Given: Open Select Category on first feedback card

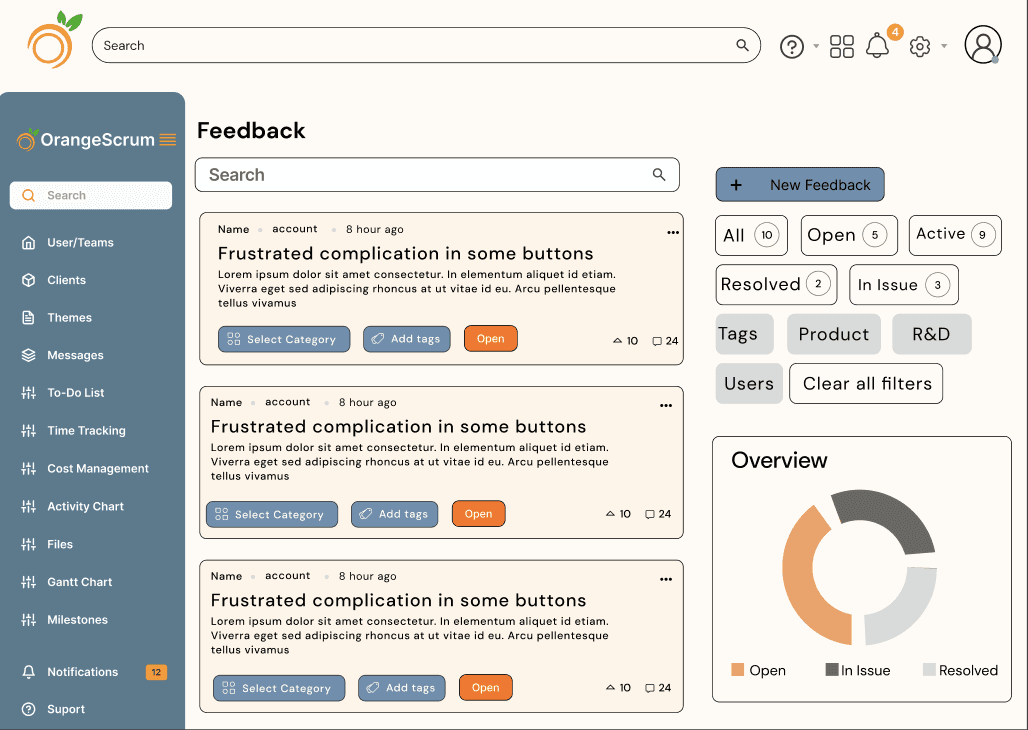Looking at the screenshot, I should (x=284, y=339).
